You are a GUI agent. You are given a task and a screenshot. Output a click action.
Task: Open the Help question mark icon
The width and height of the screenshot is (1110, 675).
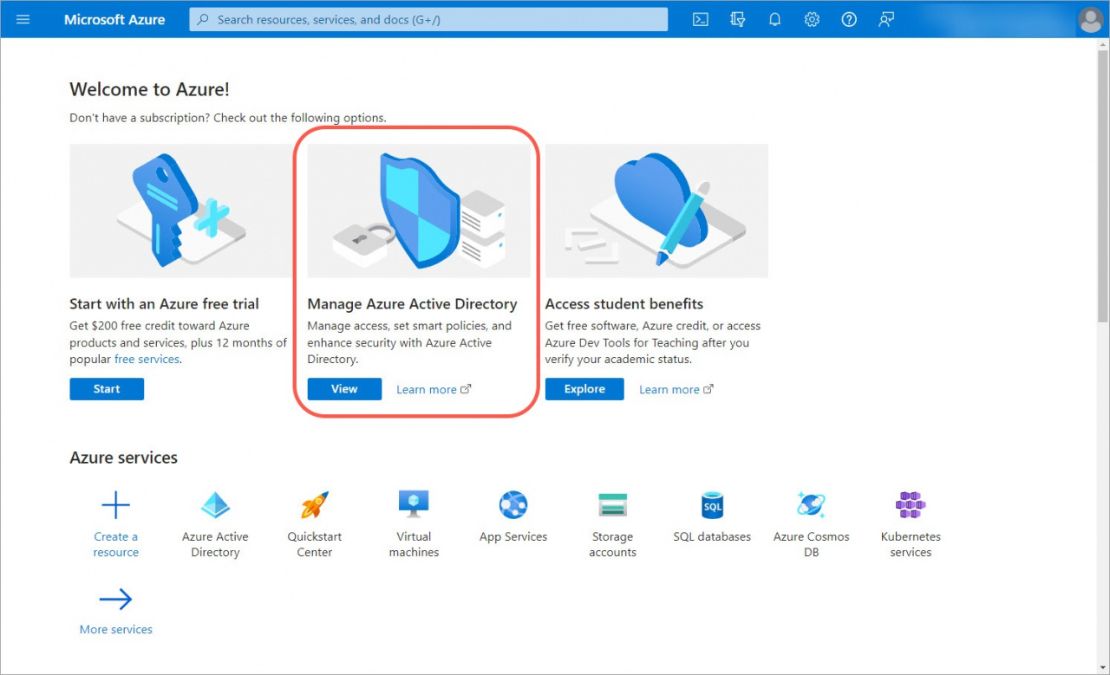coord(849,19)
